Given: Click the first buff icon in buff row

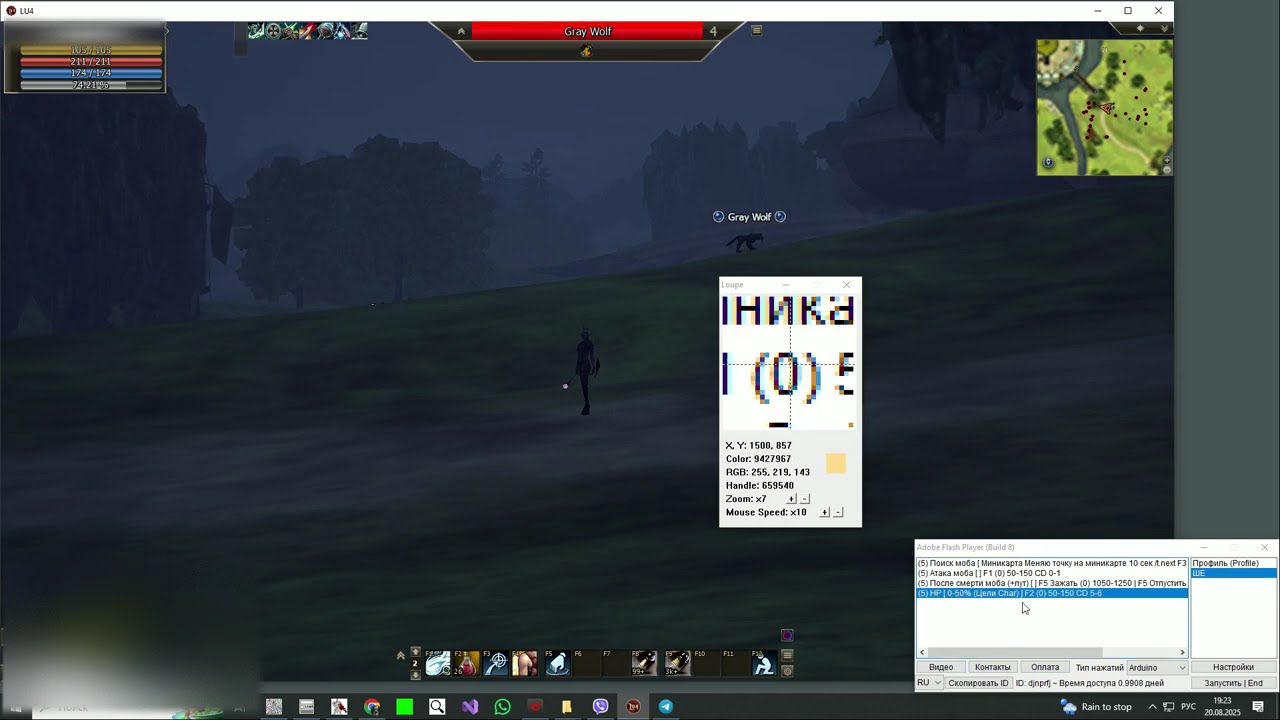Looking at the screenshot, I should [256, 31].
